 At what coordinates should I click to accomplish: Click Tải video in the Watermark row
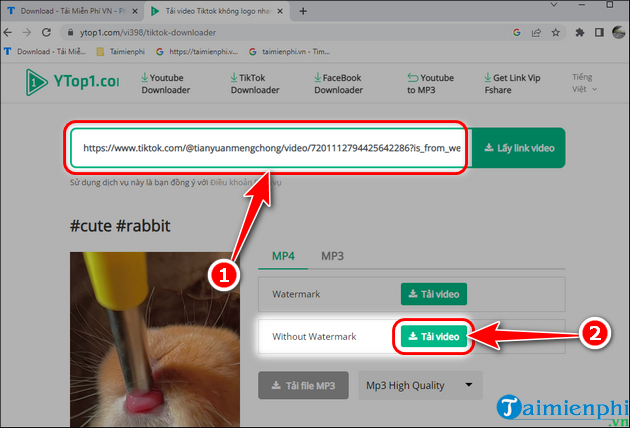tap(434, 294)
